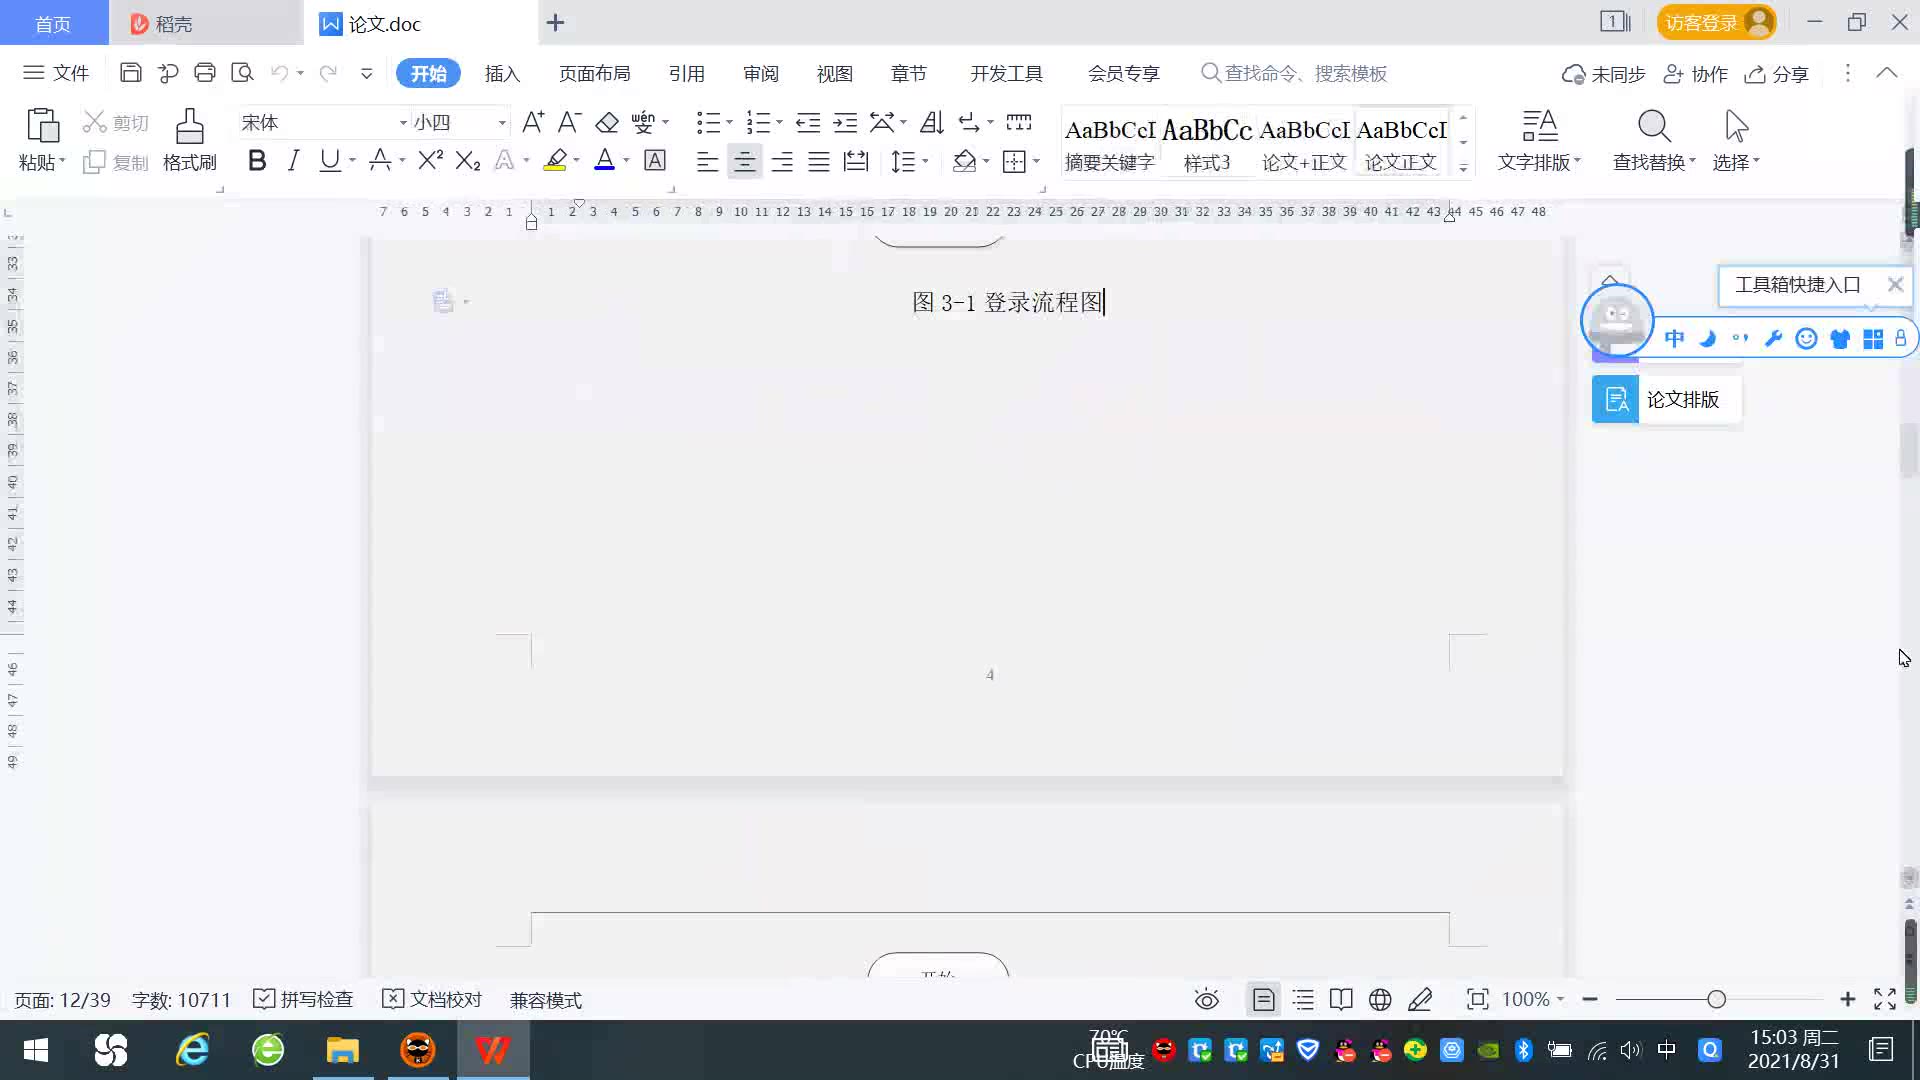The height and width of the screenshot is (1080, 1920).
Task: Expand numbered list dropdown arrow
Action: pos(779,123)
